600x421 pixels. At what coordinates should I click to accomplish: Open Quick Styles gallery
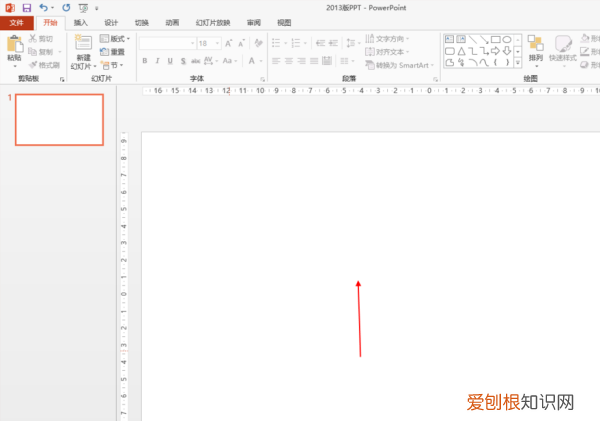click(562, 51)
